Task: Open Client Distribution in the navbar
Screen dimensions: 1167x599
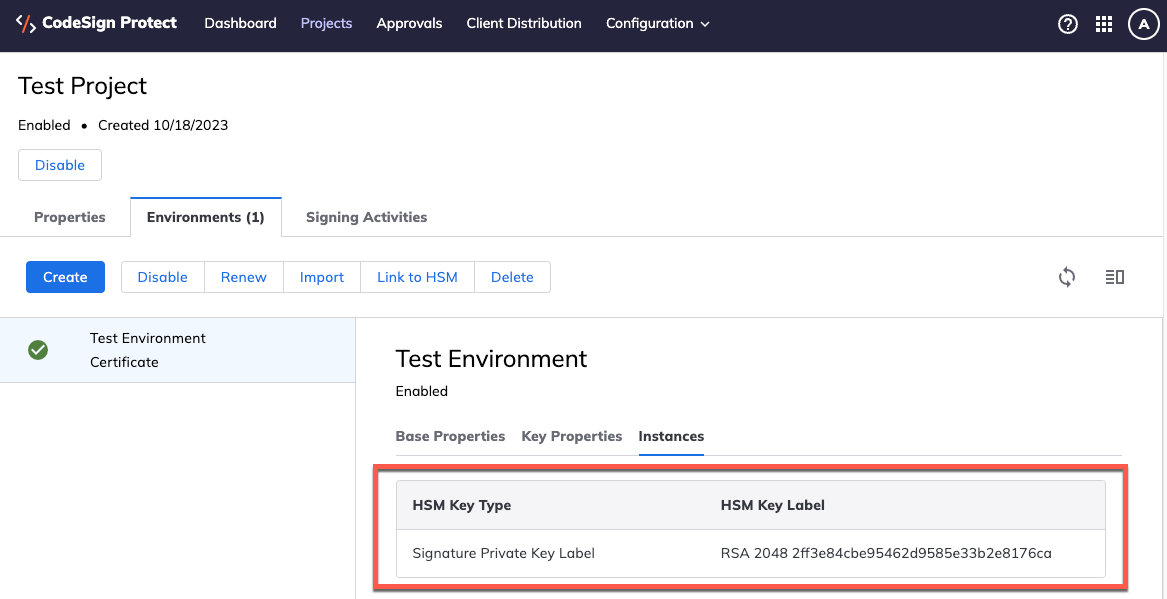Action: click(524, 24)
